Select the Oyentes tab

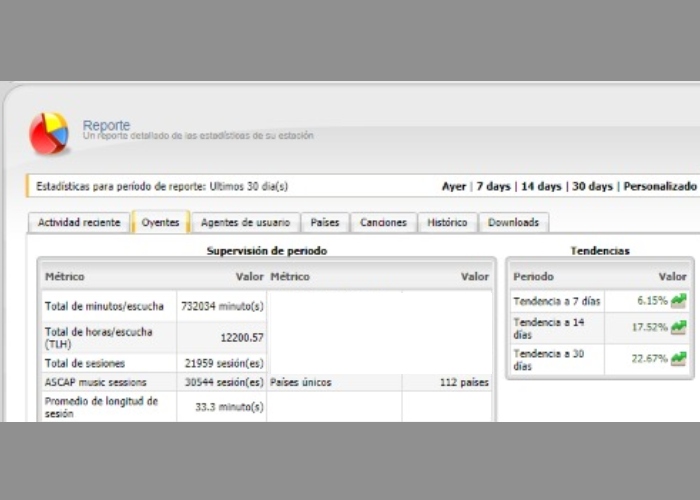161,222
